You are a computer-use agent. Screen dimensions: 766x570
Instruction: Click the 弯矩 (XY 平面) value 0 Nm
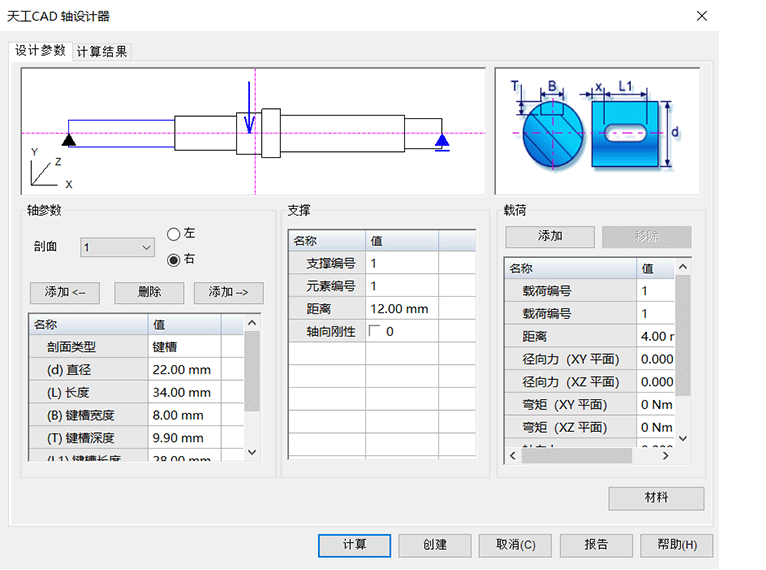tap(656, 405)
